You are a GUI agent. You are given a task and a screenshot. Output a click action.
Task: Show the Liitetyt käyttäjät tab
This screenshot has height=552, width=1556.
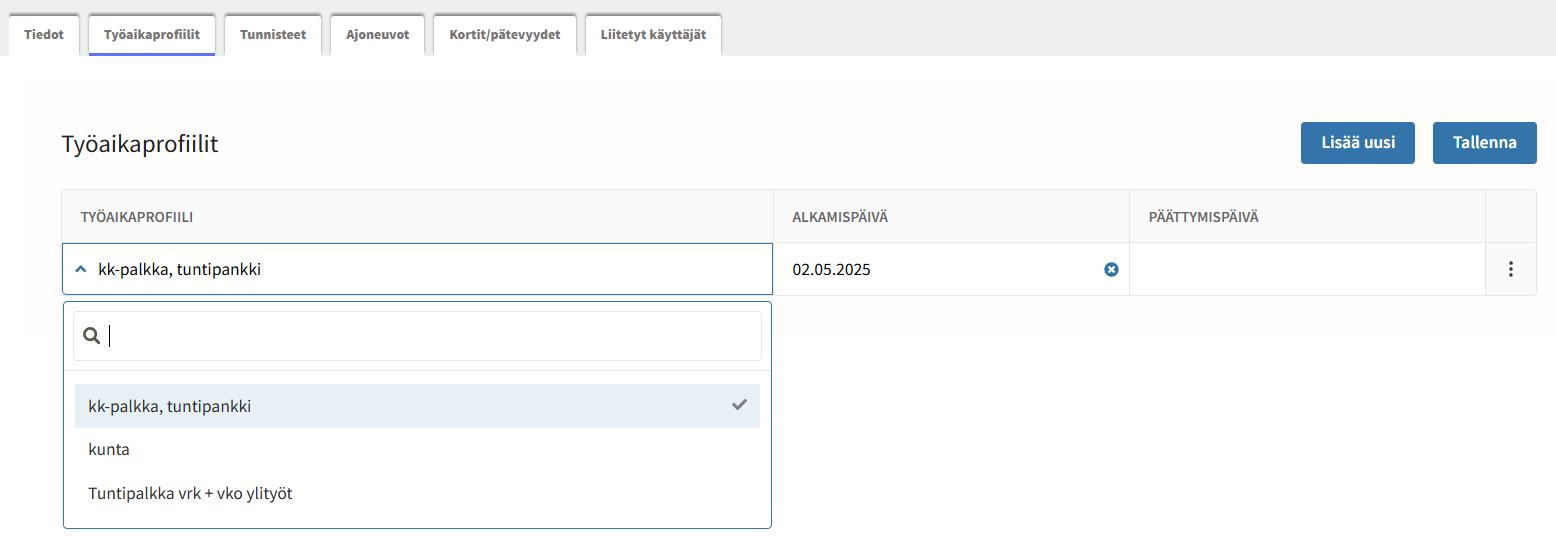click(x=653, y=35)
